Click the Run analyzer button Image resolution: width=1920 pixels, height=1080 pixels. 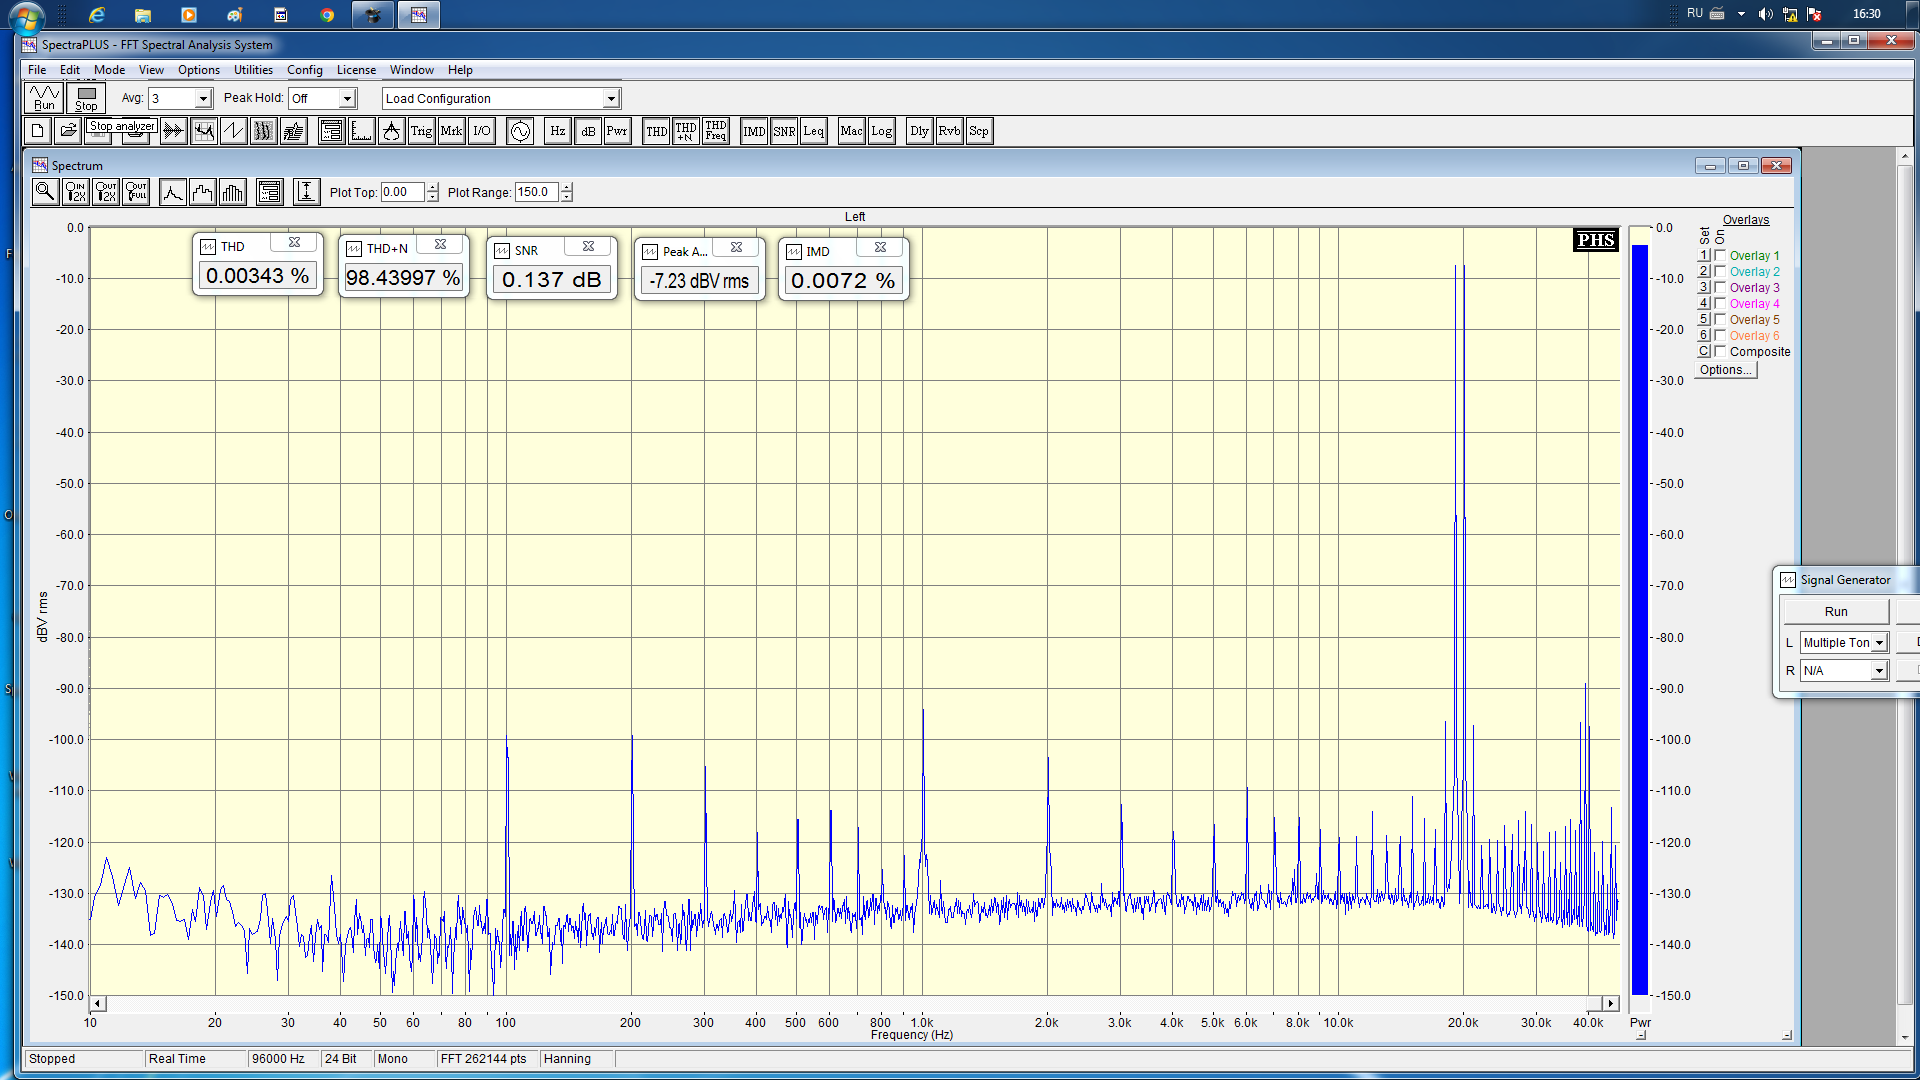44,98
